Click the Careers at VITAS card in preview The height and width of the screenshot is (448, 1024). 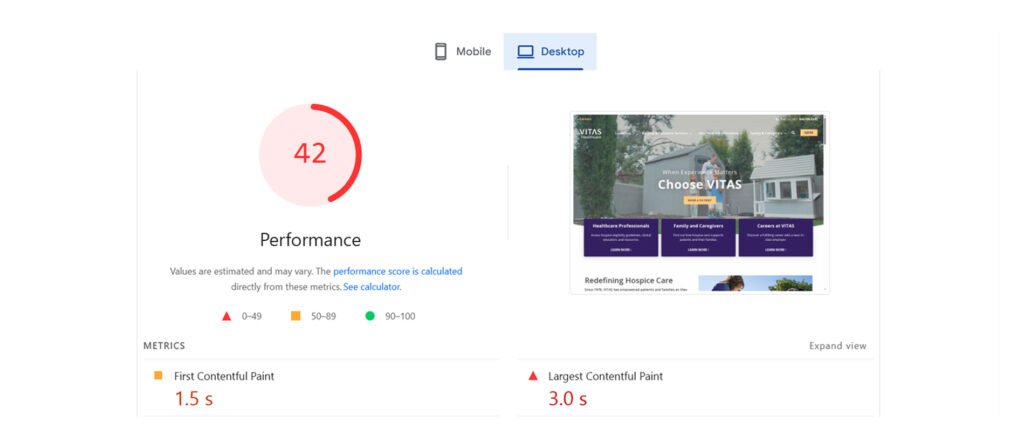[774, 238]
